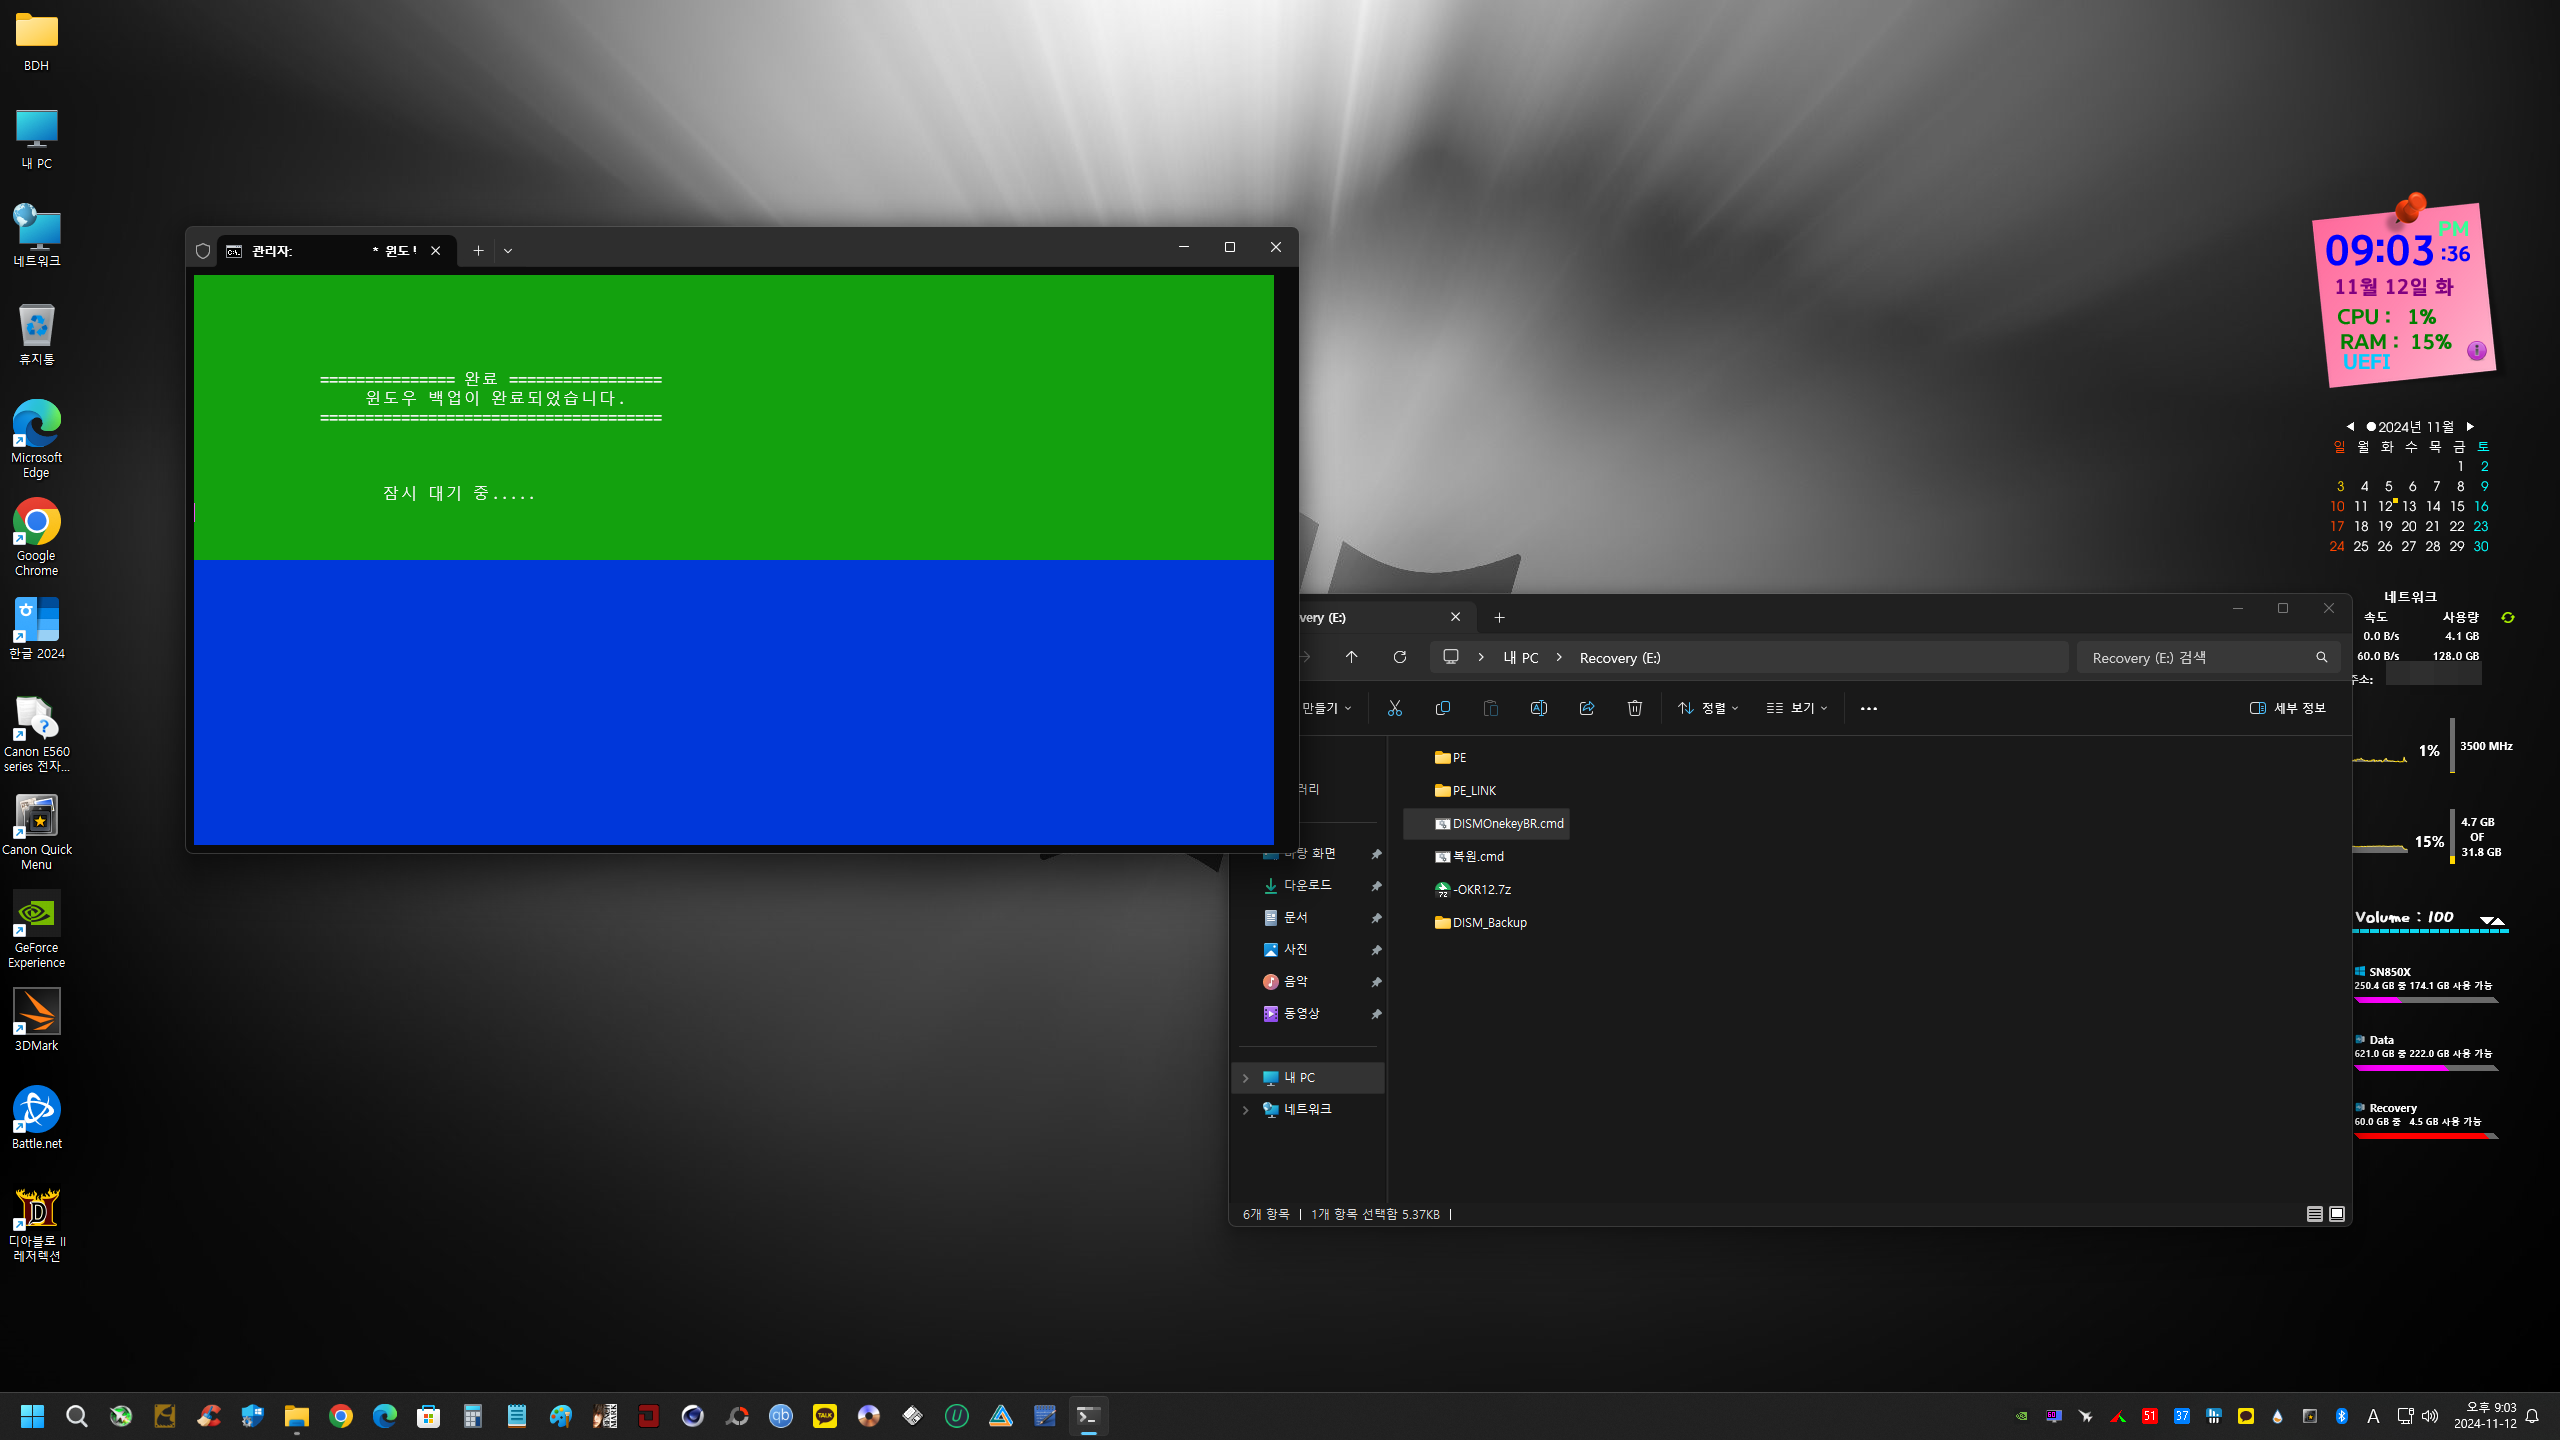Click Recovery (E:) breadcrumb in address bar
Viewport: 2560px width, 1440px height.
click(1620, 658)
